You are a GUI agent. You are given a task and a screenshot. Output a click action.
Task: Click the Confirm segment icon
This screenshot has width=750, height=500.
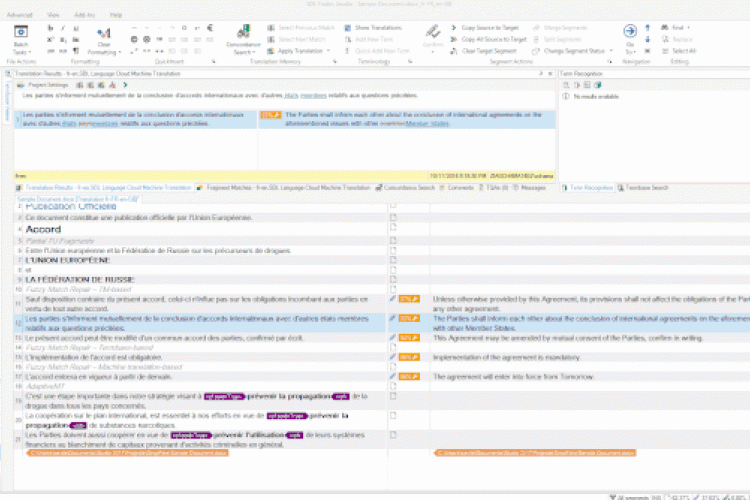point(433,34)
